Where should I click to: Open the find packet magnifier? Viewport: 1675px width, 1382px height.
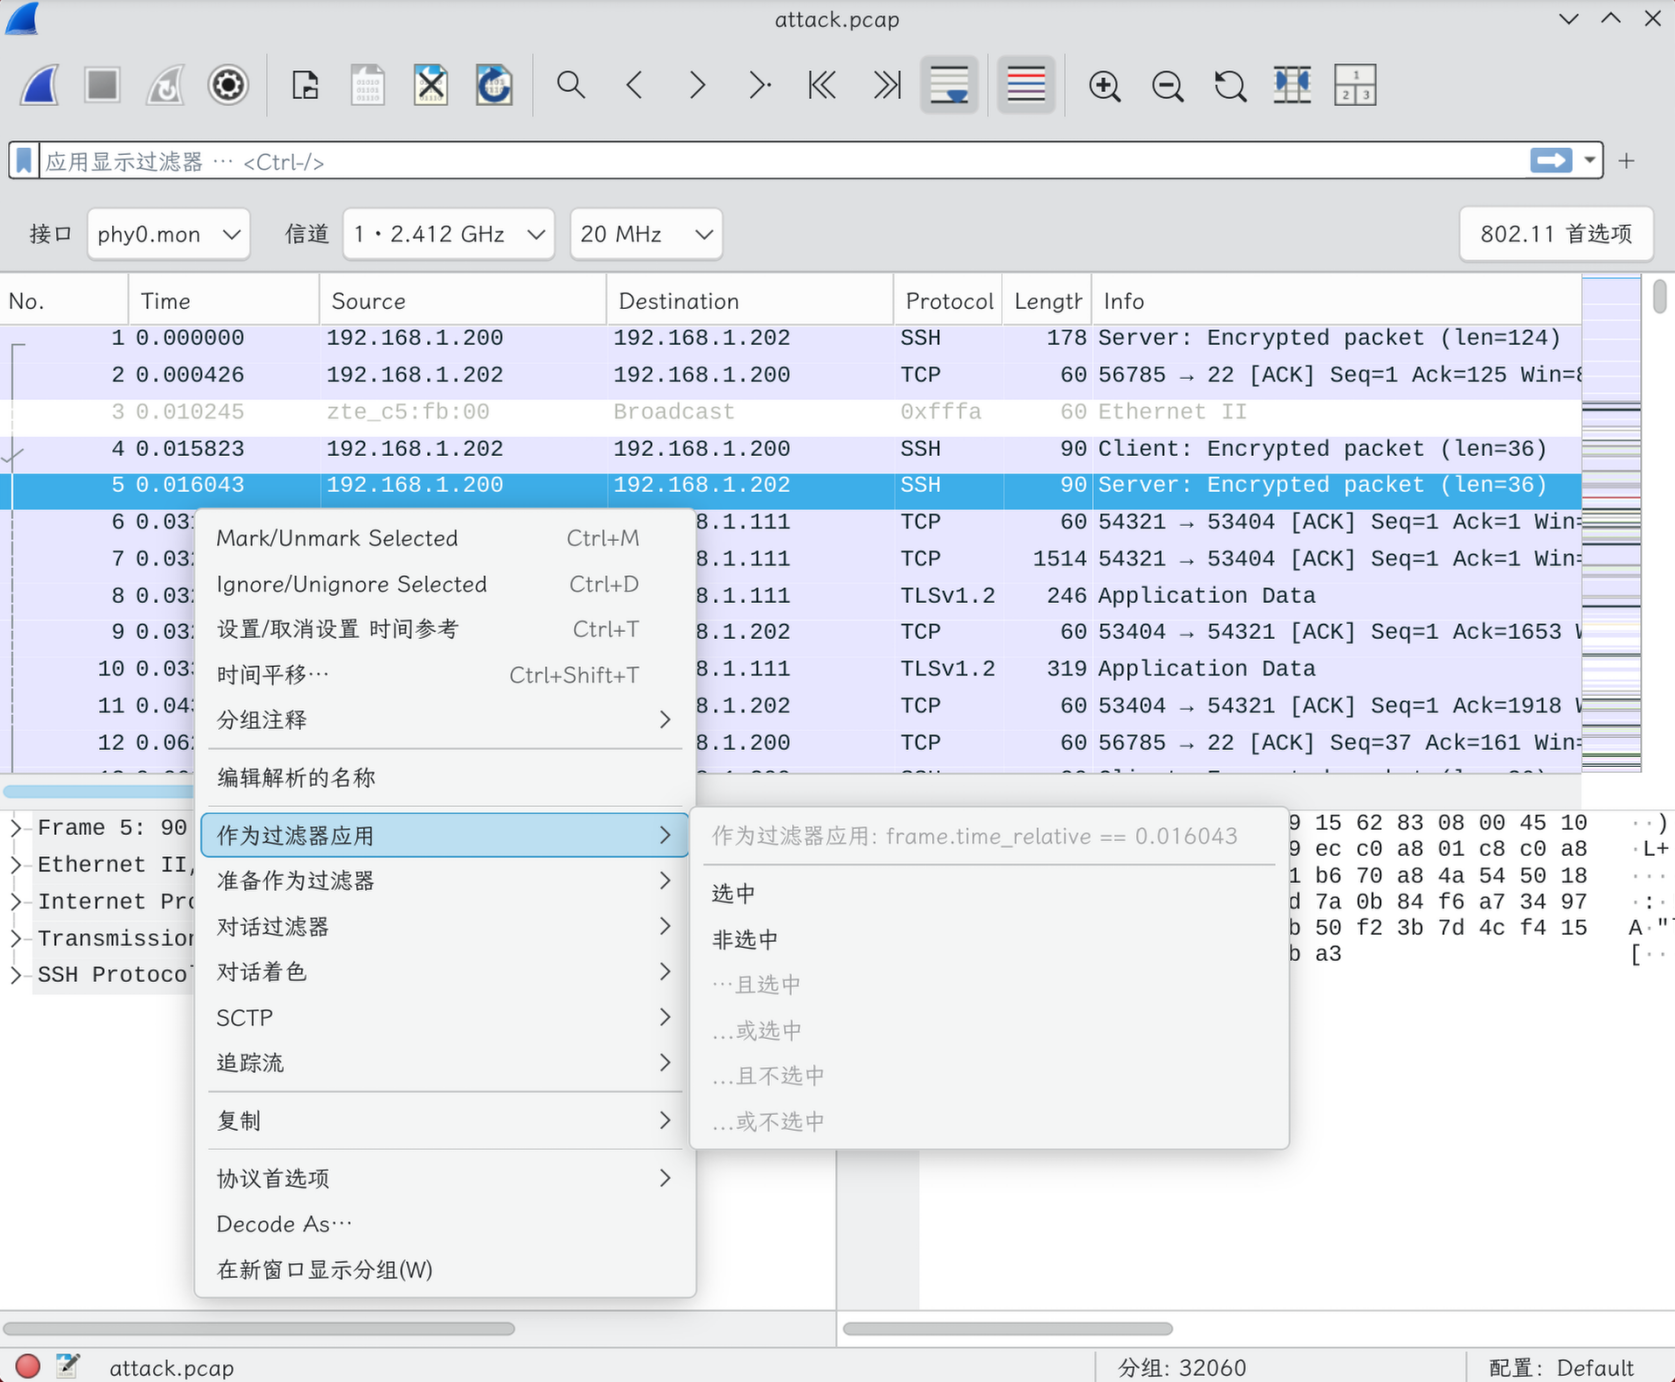(x=571, y=85)
